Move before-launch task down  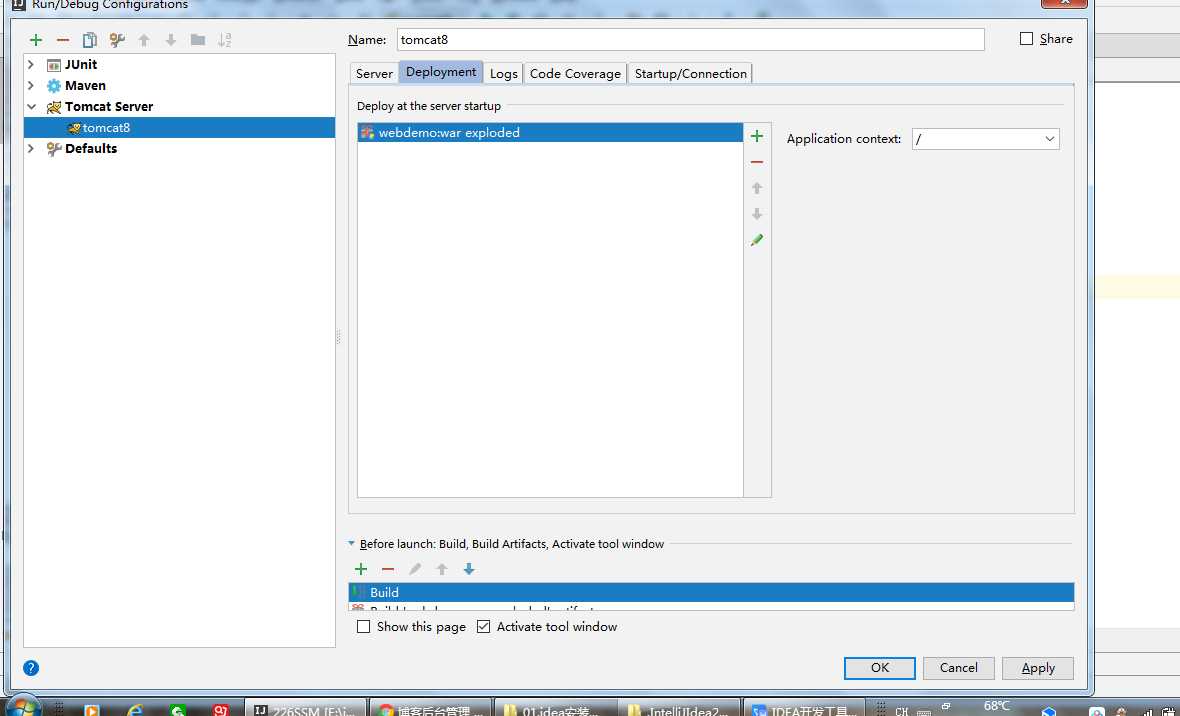tap(469, 569)
